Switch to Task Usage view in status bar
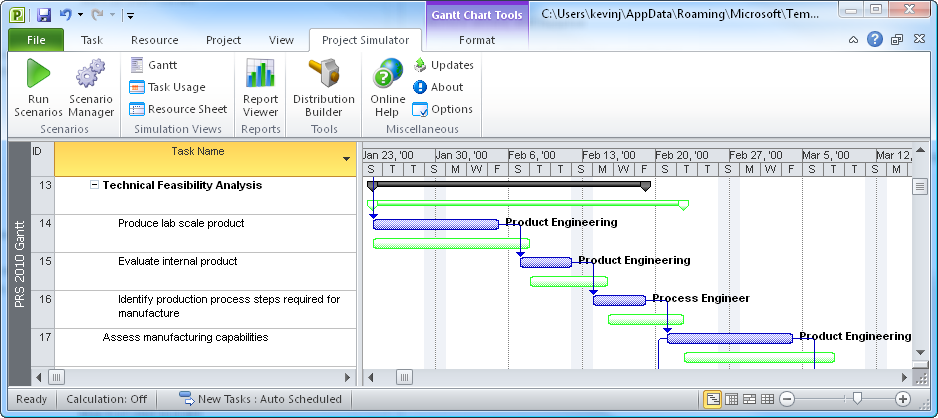Screen dimensions: 938x418 731,399
